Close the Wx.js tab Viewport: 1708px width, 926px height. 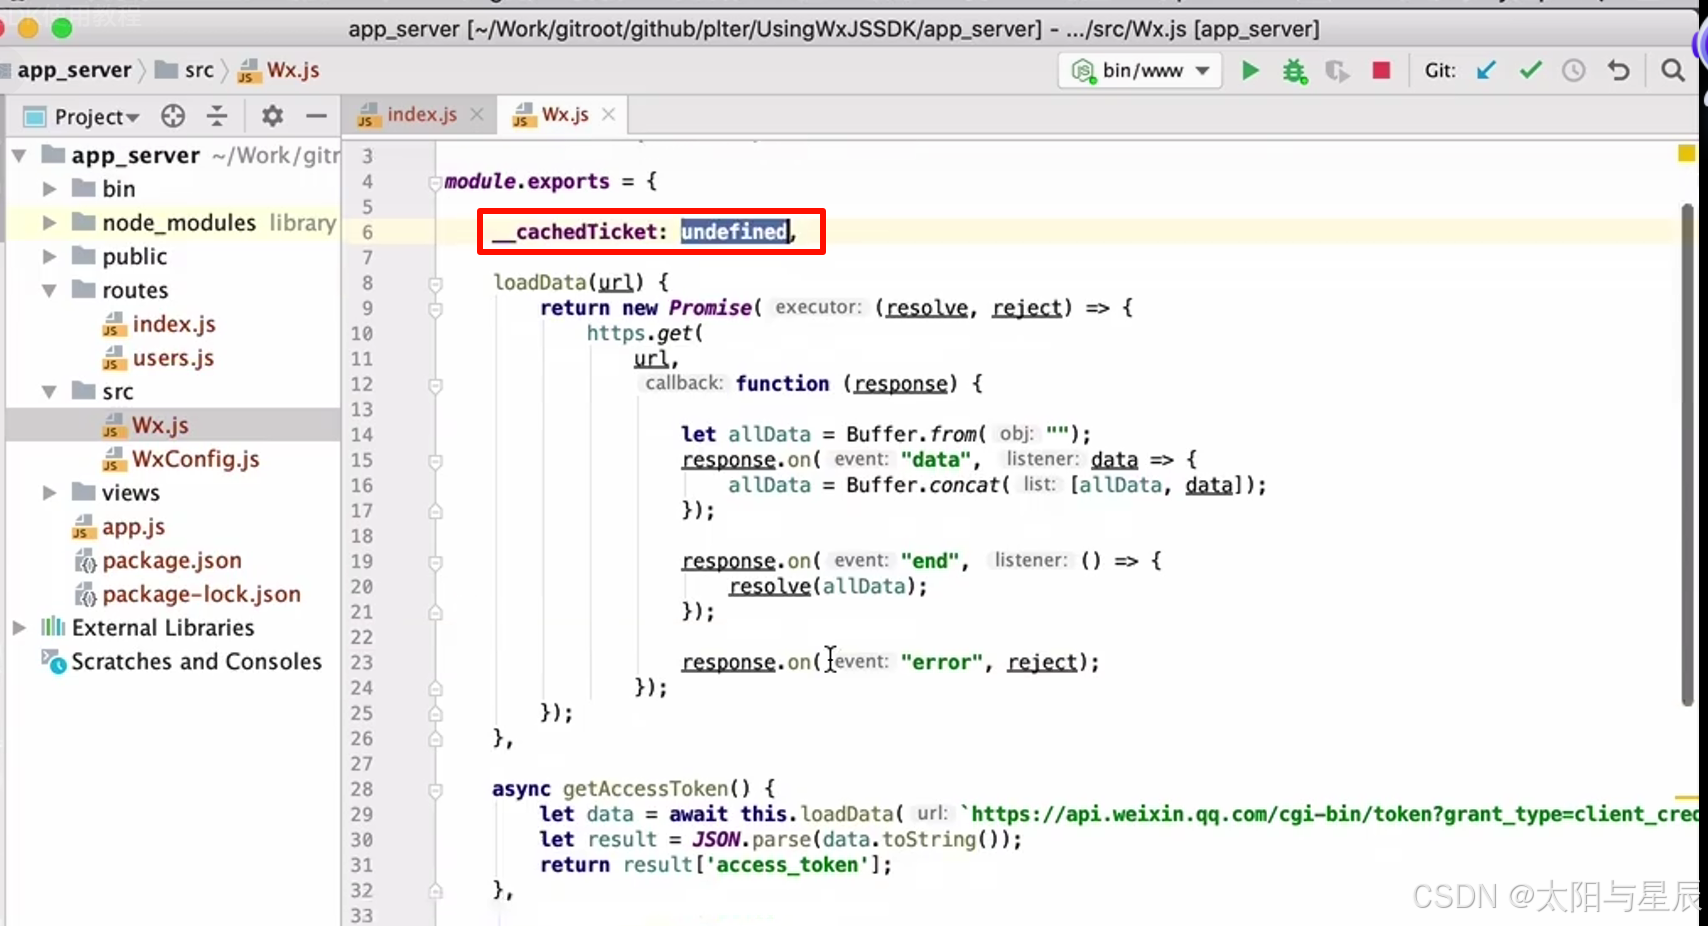[608, 114]
